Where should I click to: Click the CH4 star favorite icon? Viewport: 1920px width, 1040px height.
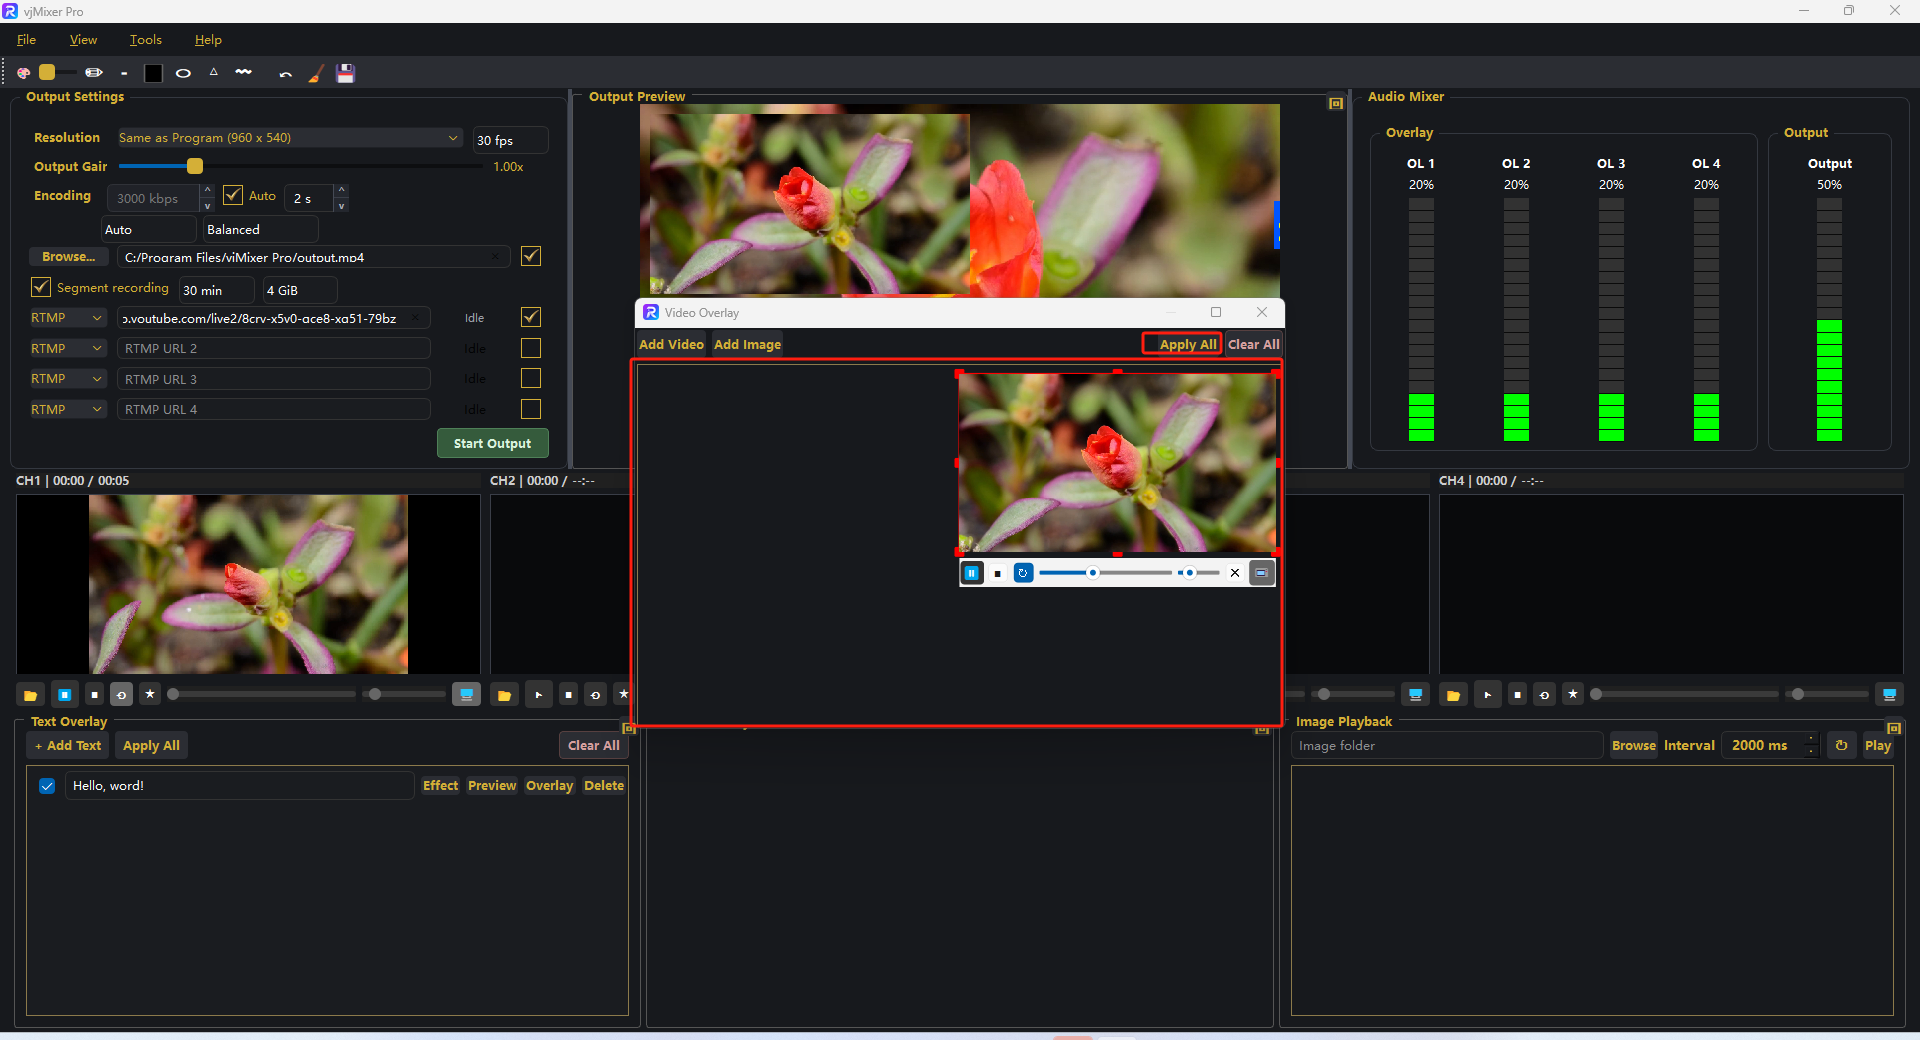pyautogui.click(x=1573, y=694)
